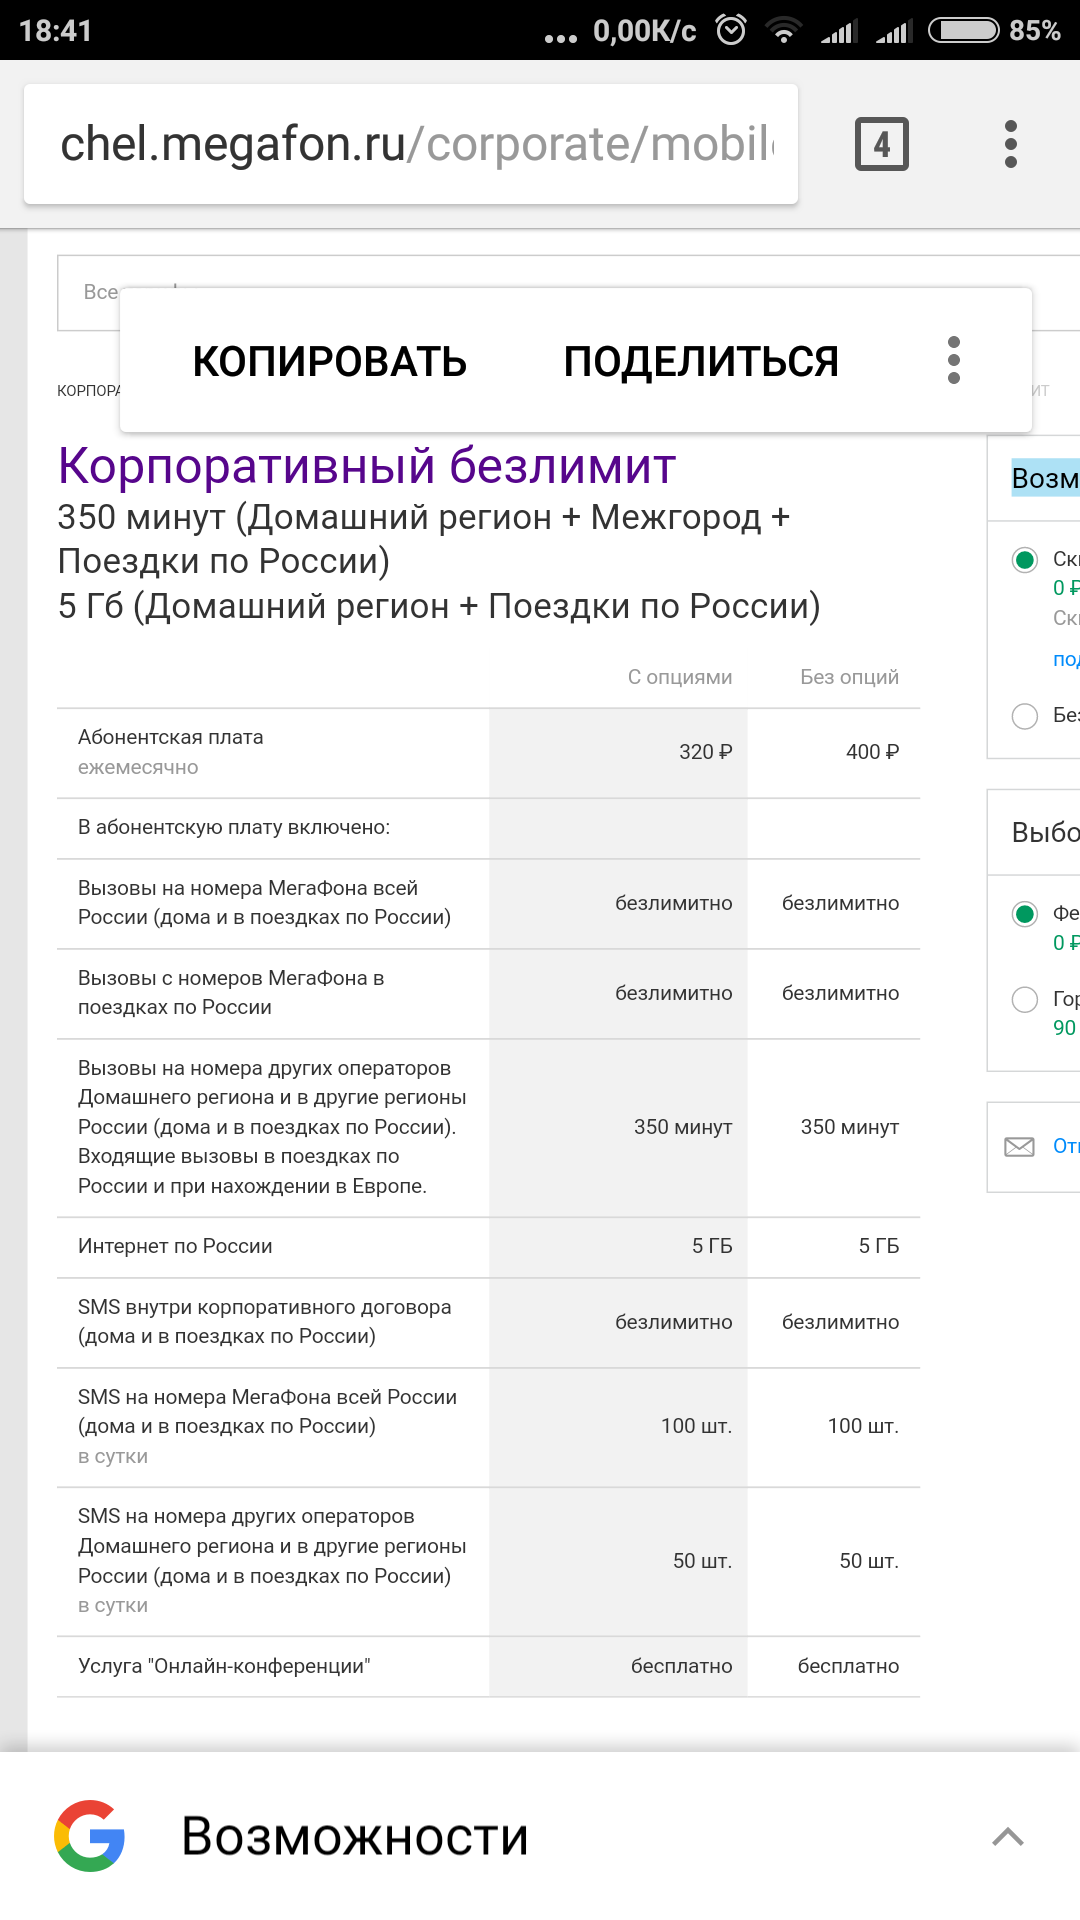This screenshot has height=1920, width=1080.
Task: Open more options in text selection popup
Action: [x=953, y=360]
